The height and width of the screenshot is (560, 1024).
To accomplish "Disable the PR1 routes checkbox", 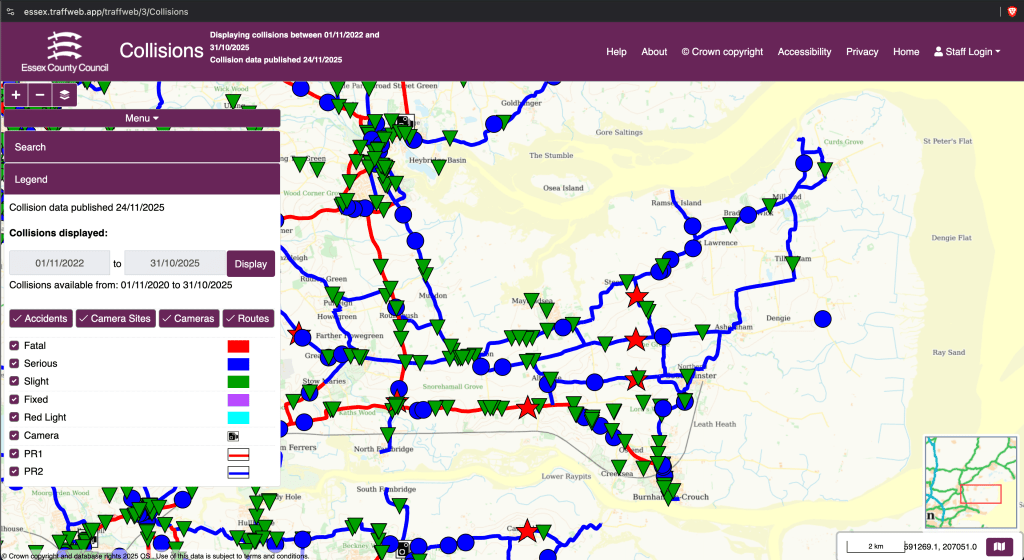I will pyautogui.click(x=14, y=454).
